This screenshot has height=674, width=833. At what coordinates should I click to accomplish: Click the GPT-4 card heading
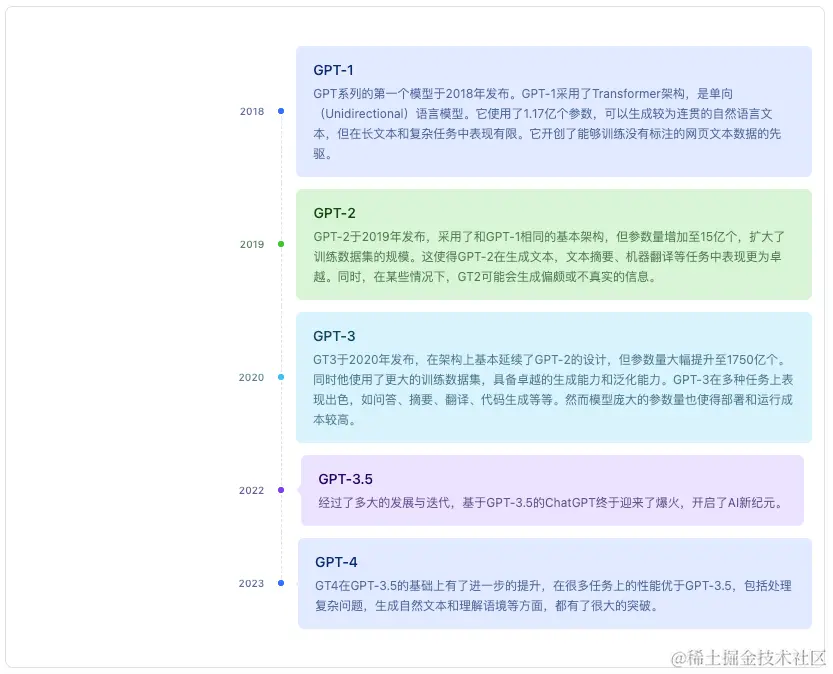336,562
